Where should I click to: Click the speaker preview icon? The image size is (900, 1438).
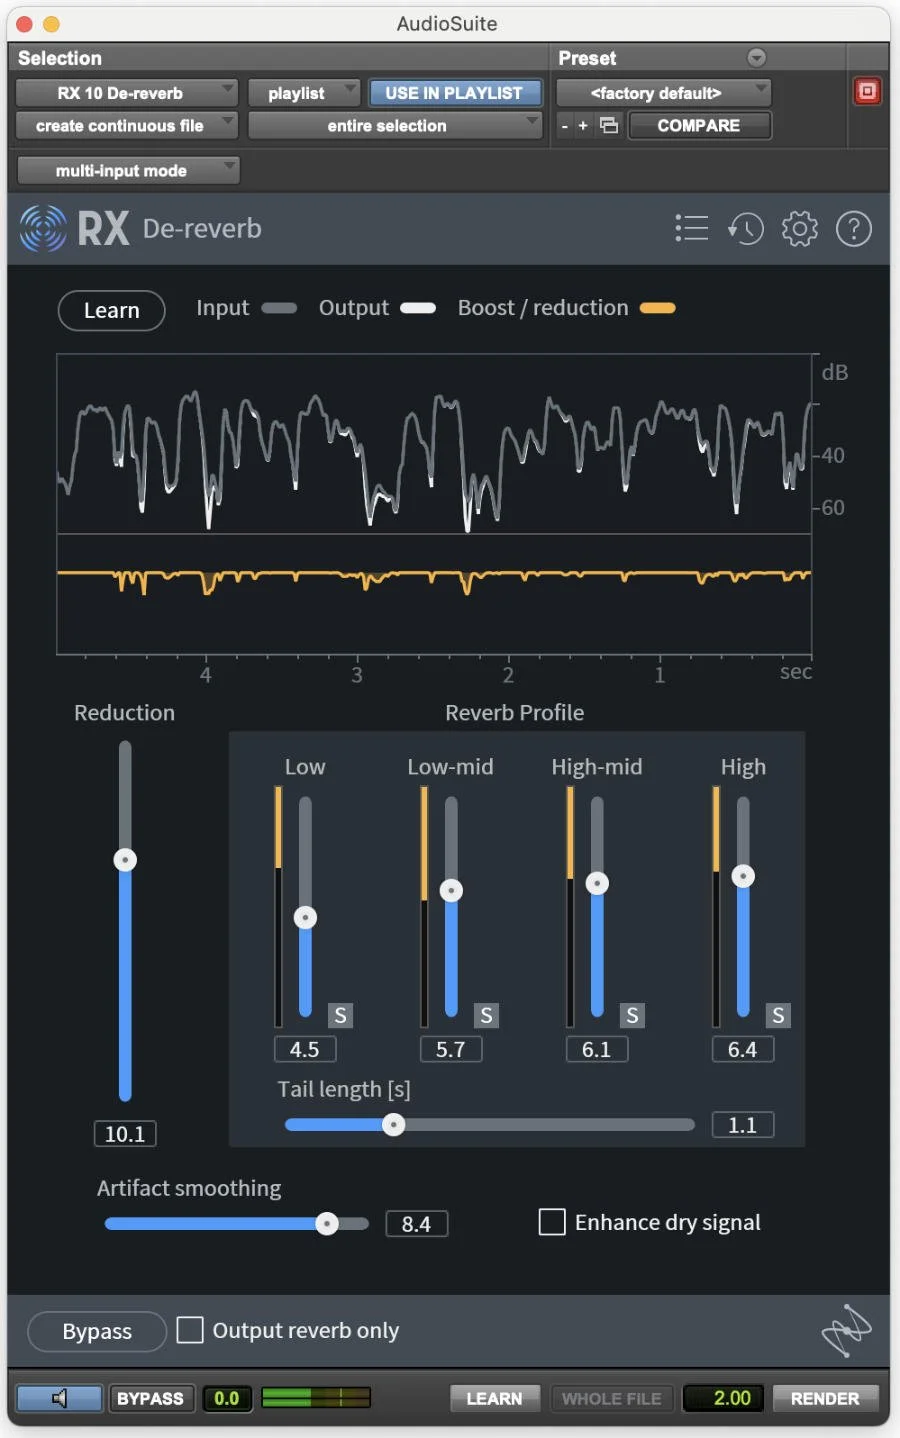coord(59,1398)
